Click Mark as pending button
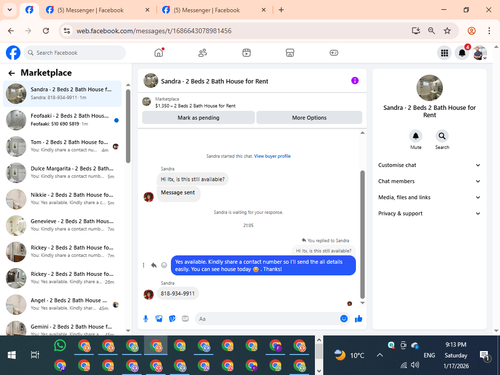This screenshot has height=375, width=500. [198, 118]
